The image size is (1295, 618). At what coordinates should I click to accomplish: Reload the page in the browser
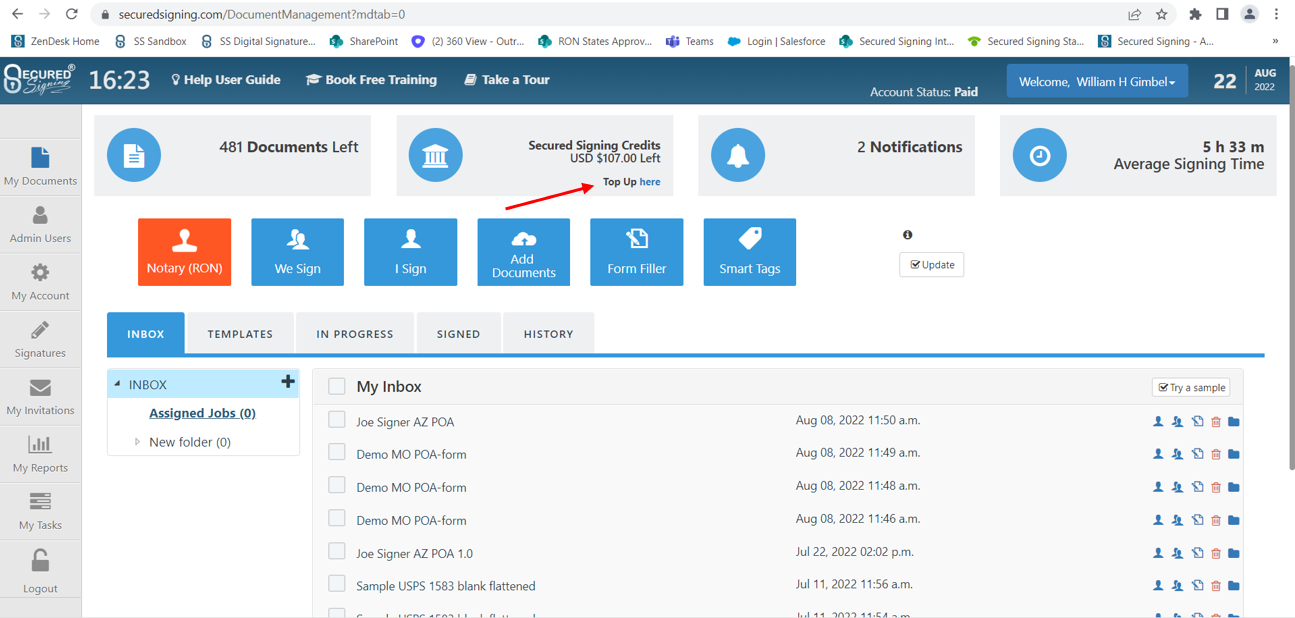[71, 14]
